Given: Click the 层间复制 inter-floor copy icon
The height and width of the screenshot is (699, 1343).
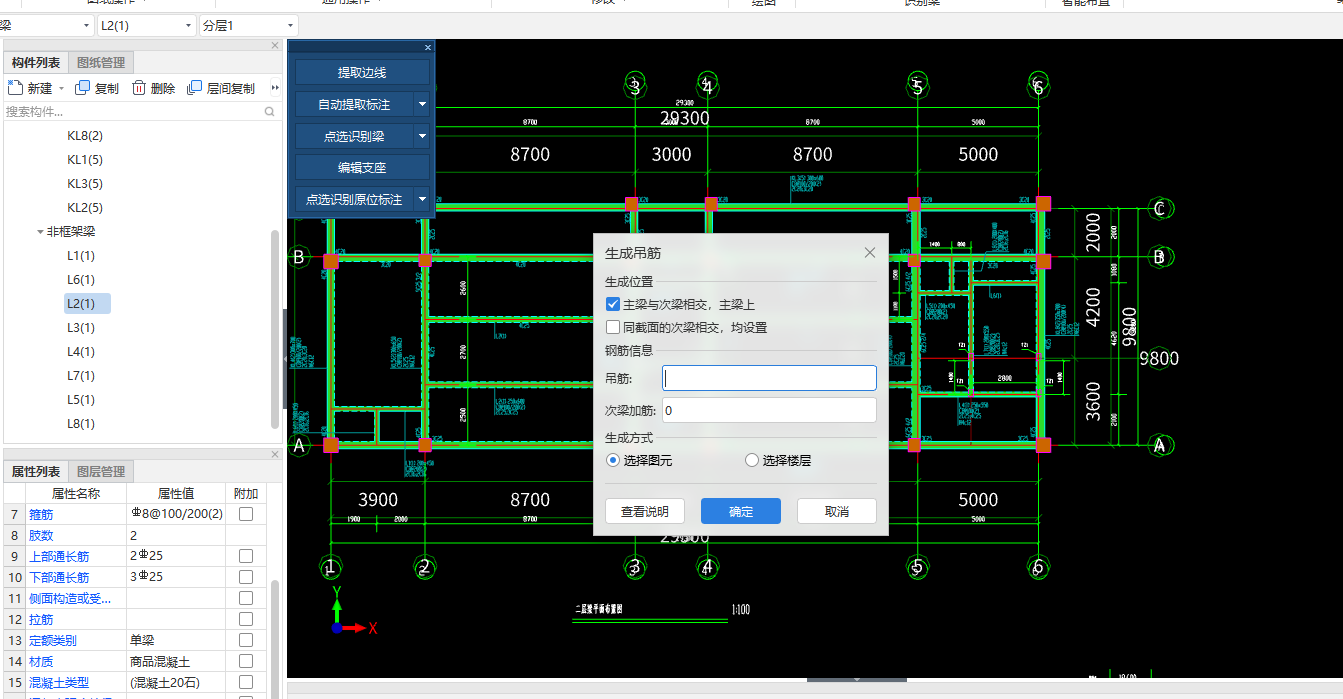Looking at the screenshot, I should coord(195,88).
